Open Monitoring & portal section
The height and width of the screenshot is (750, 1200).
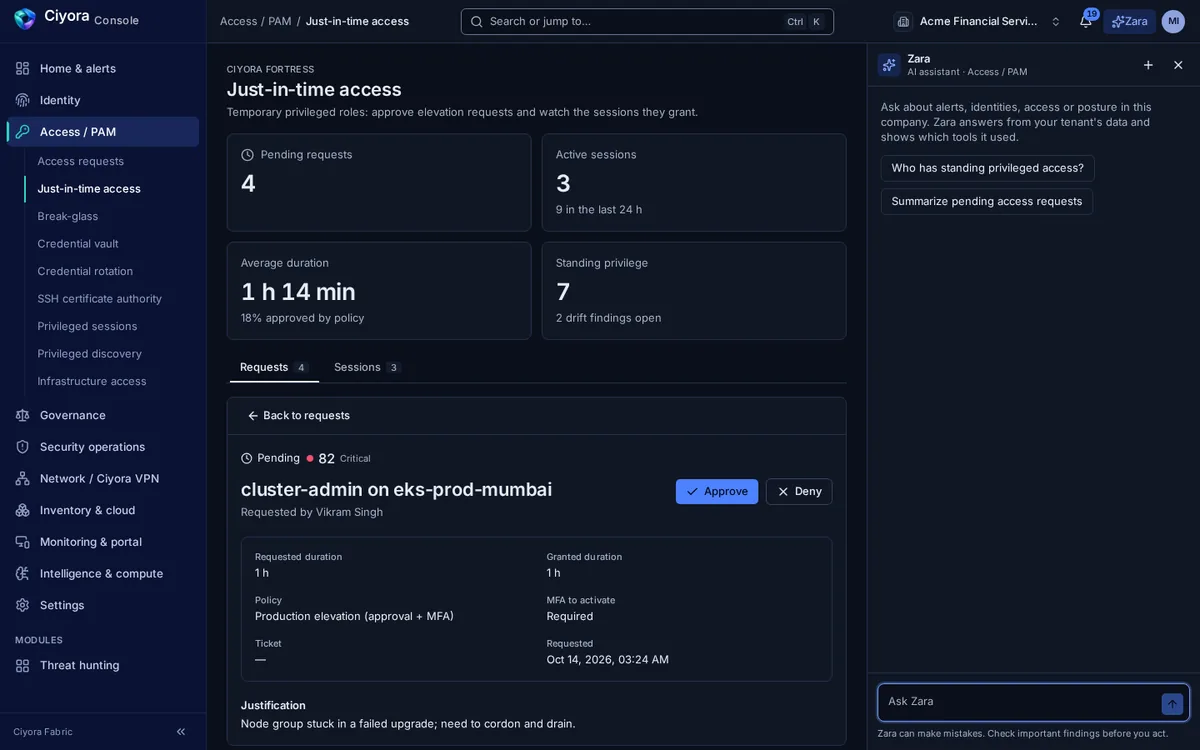pyautogui.click(x=103, y=542)
